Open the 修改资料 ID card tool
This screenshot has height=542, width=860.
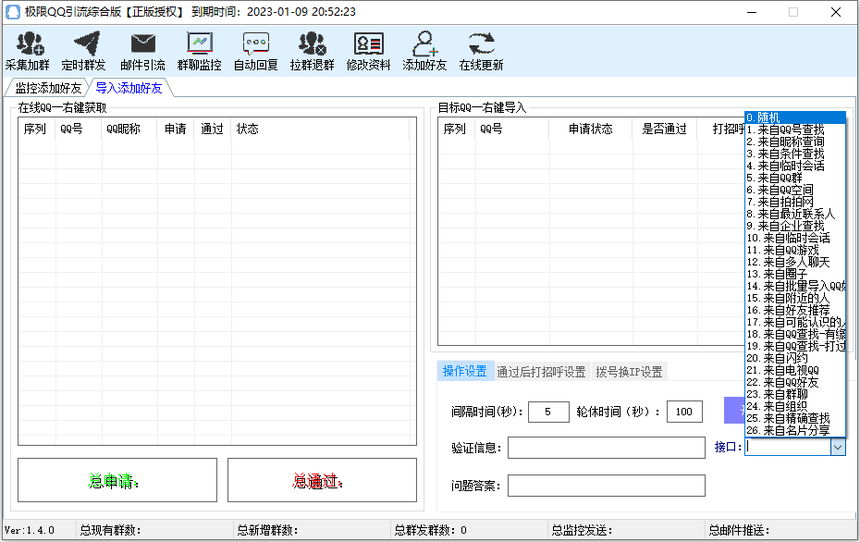(368, 51)
